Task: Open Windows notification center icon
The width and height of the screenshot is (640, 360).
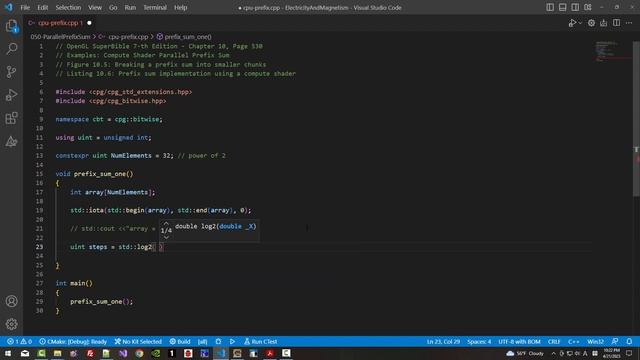Action: [x=629, y=353]
